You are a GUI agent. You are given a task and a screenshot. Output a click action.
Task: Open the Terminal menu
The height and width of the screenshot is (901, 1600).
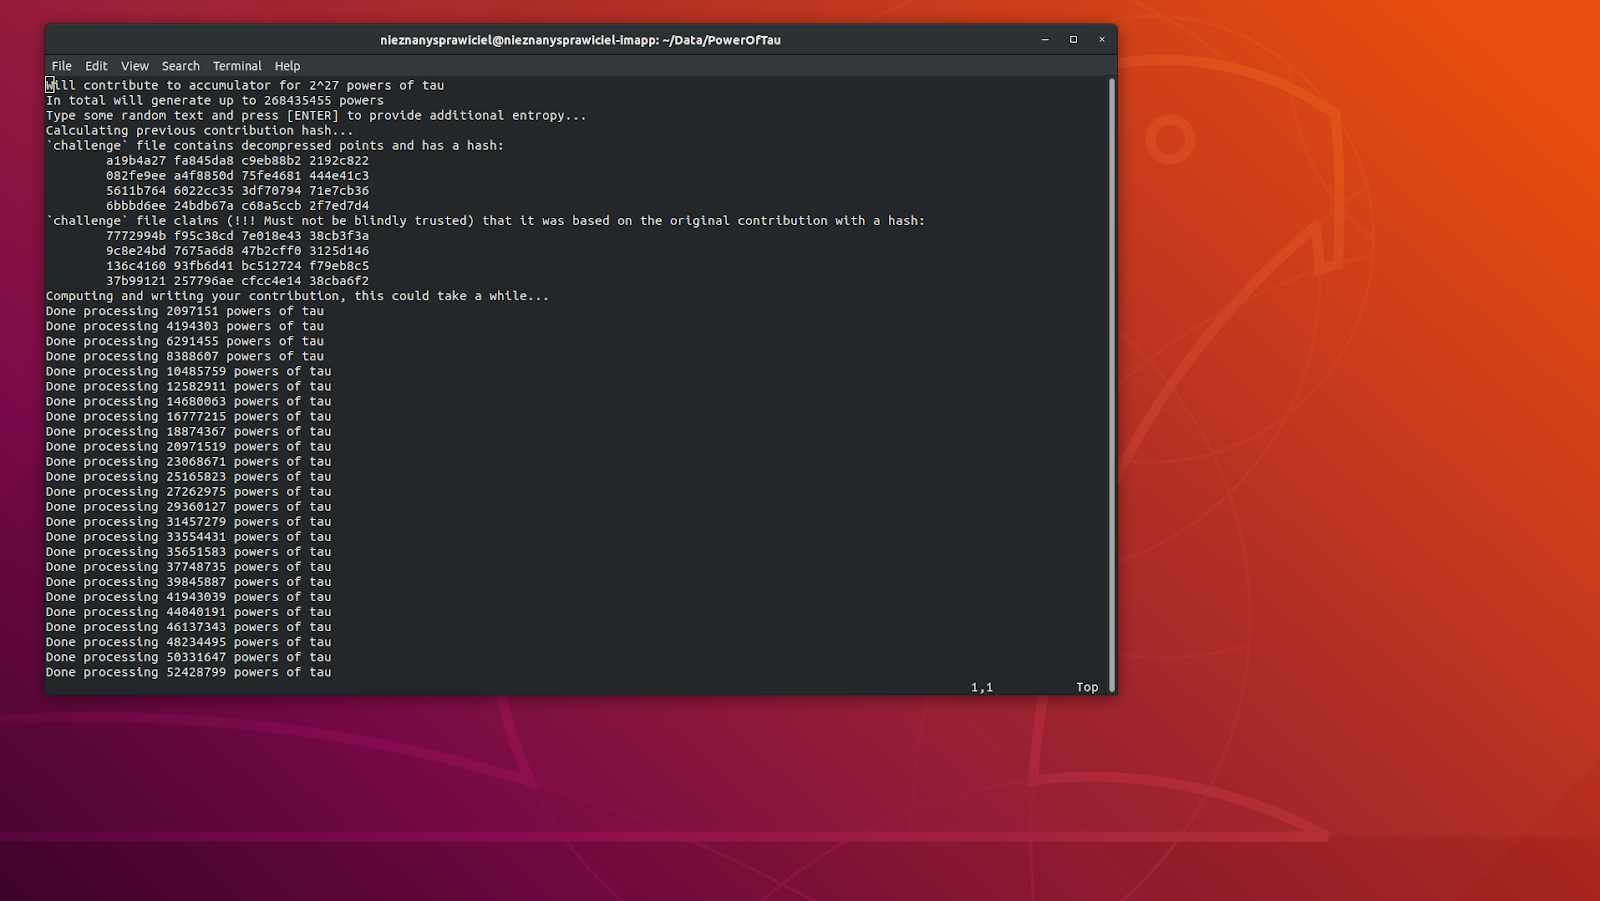click(237, 66)
